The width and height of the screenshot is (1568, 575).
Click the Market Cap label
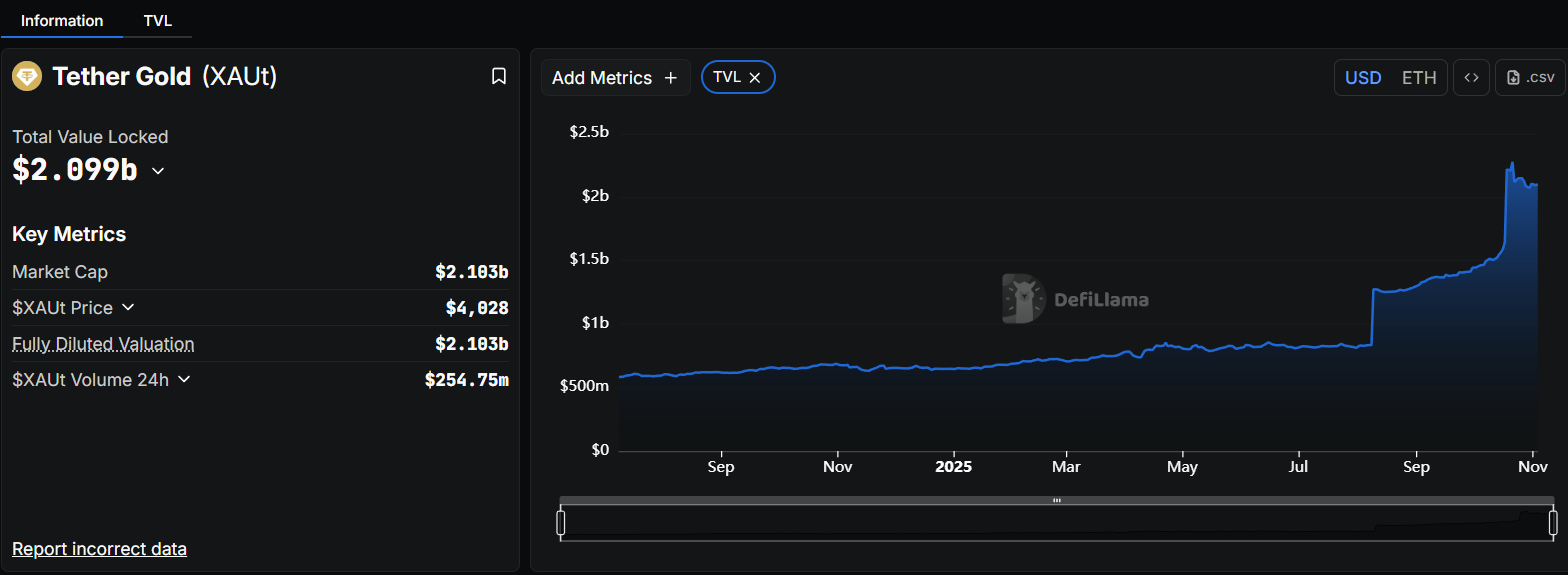click(x=60, y=272)
